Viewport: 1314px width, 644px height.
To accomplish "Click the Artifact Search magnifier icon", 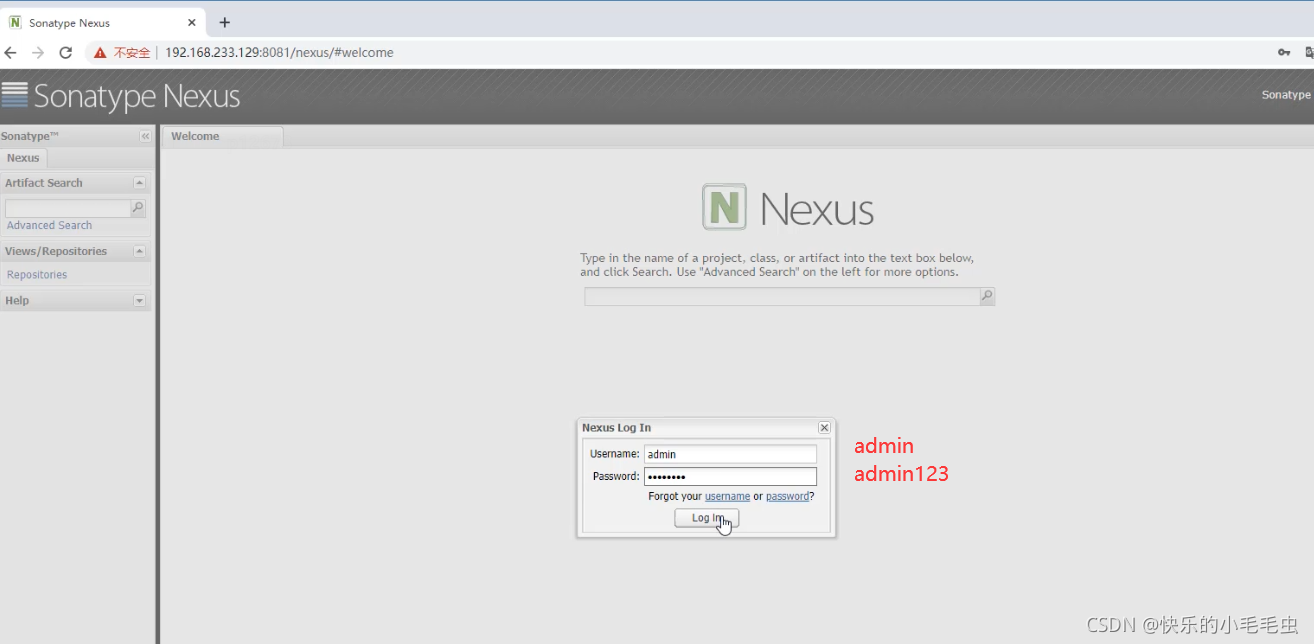I will (138, 208).
